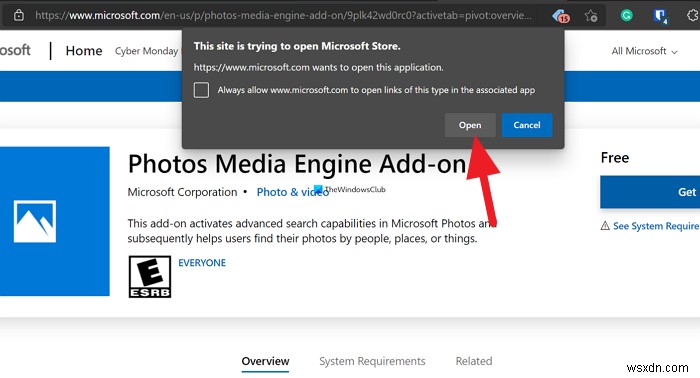Click the add-on description paragraph
This screenshot has height=378, width=700.
[x=312, y=231]
